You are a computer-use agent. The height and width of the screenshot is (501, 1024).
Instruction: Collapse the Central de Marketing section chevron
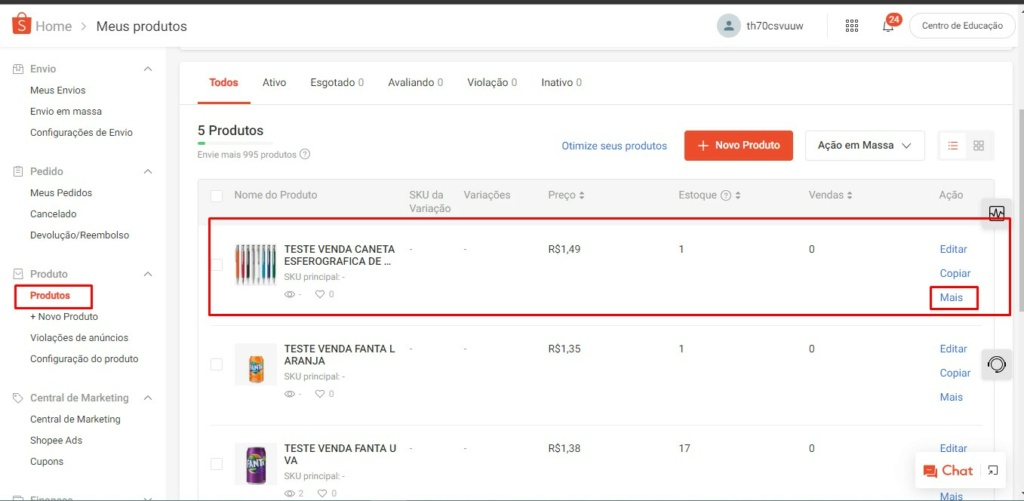coord(148,398)
